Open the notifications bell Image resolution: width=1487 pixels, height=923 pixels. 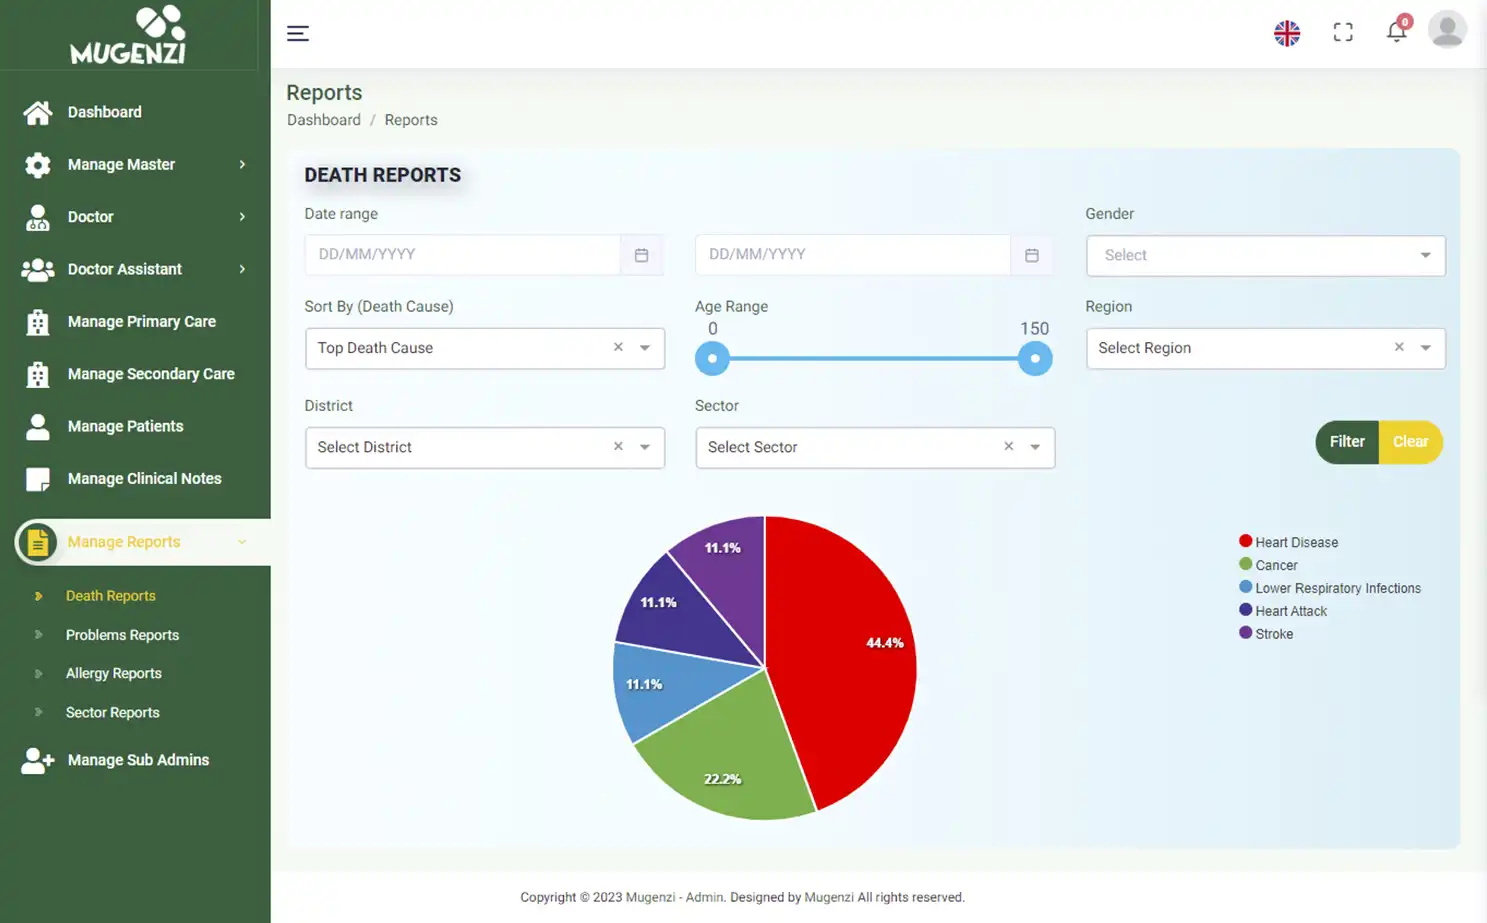click(1397, 32)
